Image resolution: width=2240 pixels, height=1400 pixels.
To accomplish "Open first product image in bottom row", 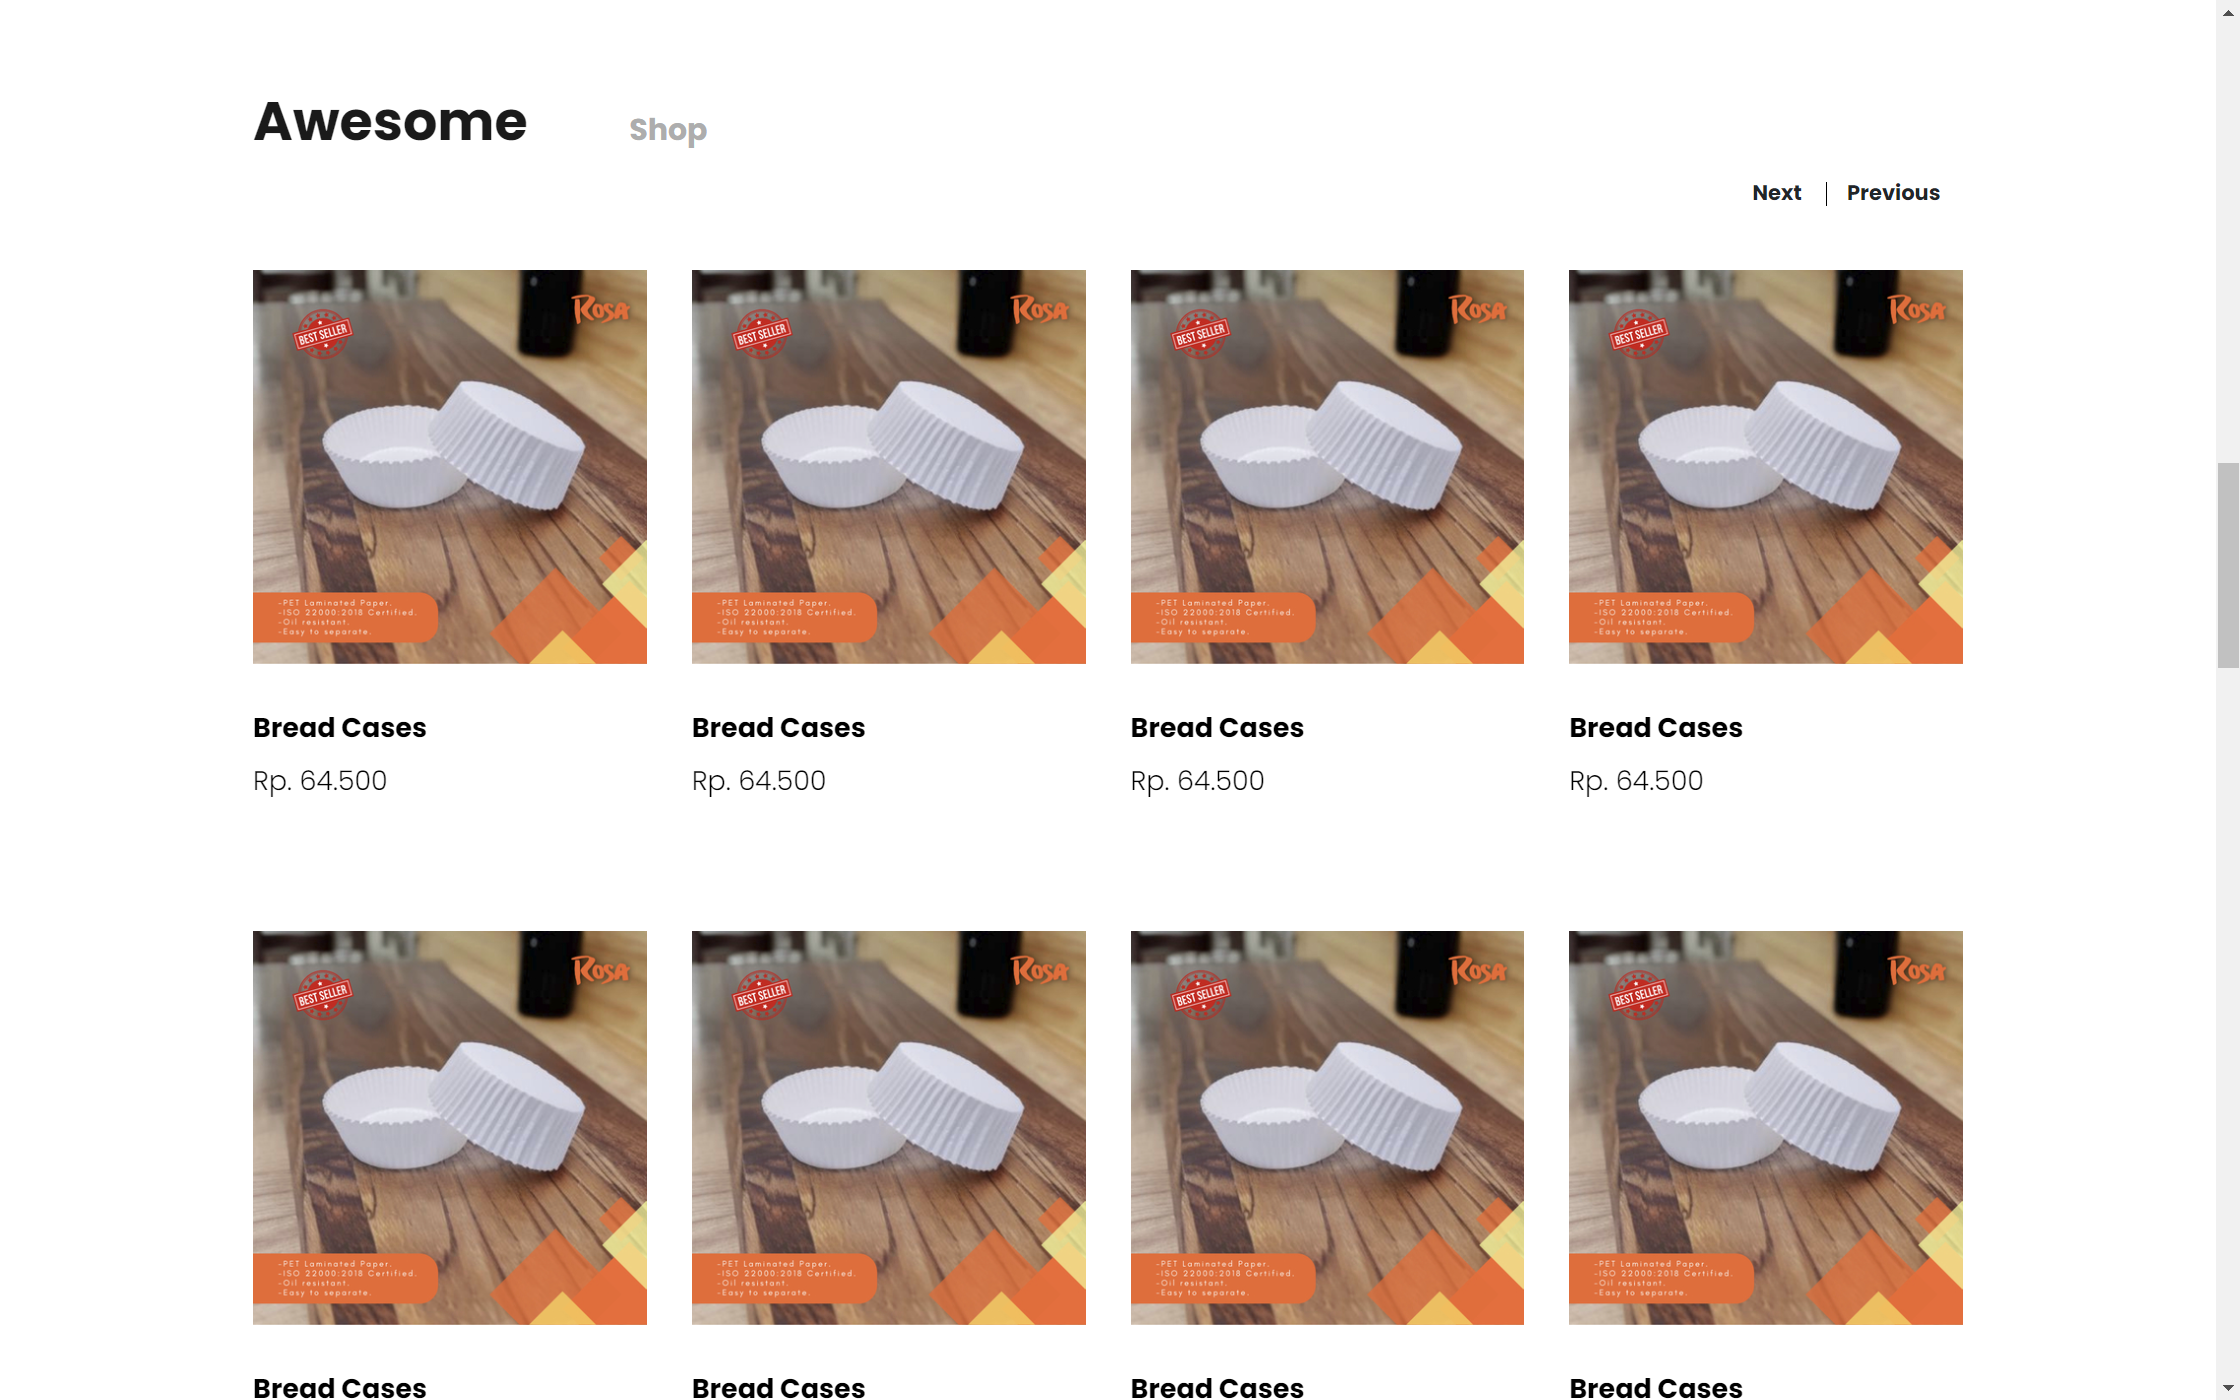I will point(450,1128).
